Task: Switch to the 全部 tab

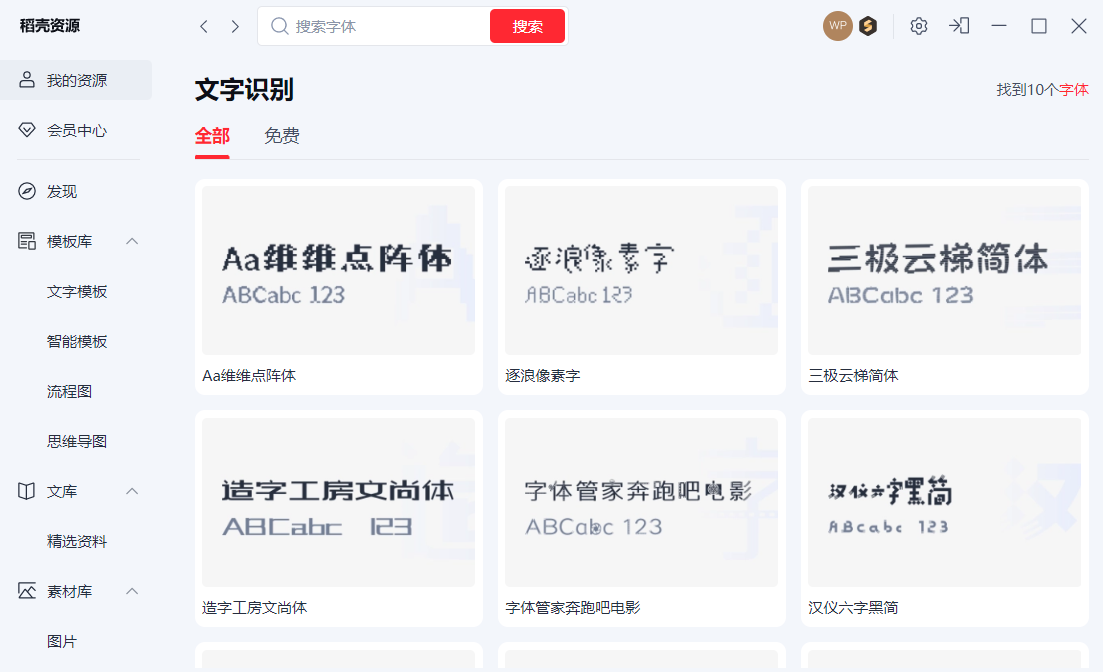Action: (x=212, y=135)
